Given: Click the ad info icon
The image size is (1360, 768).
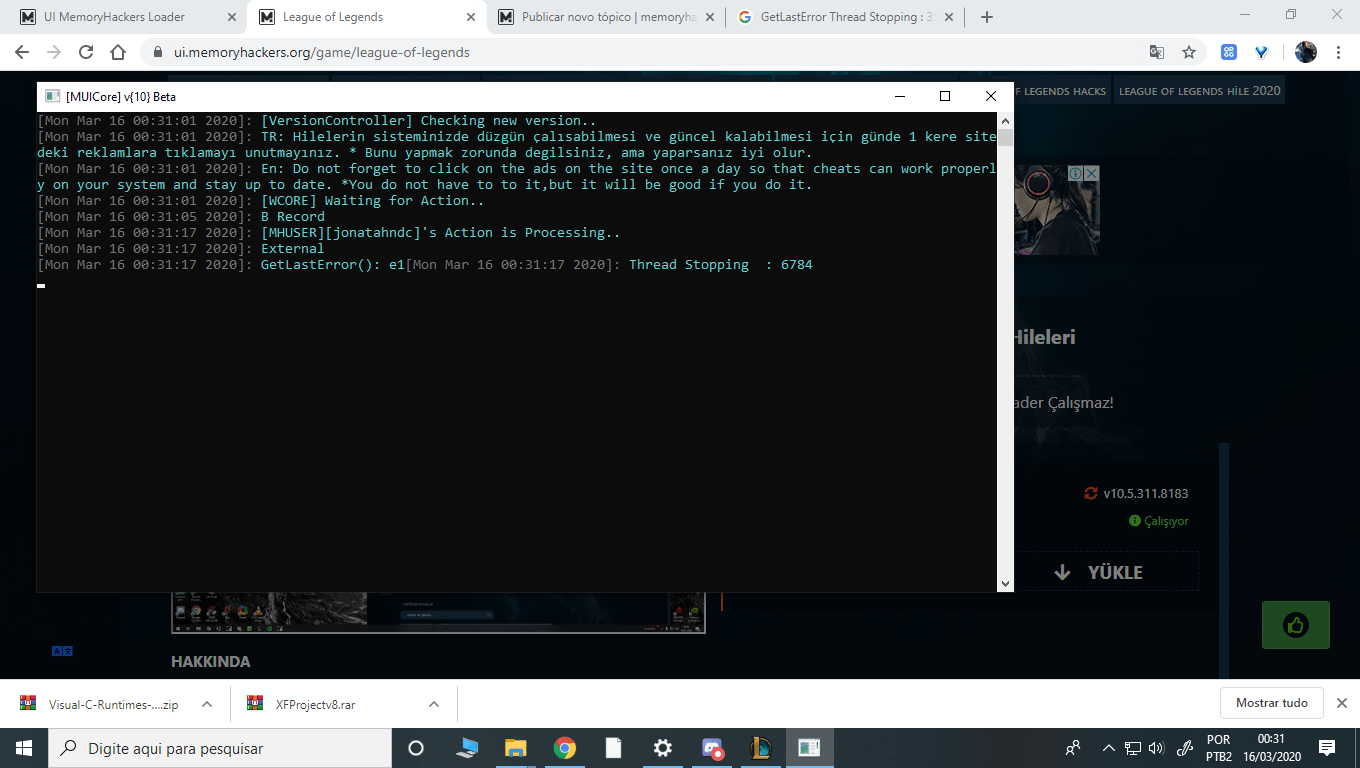Looking at the screenshot, I should point(1076,173).
